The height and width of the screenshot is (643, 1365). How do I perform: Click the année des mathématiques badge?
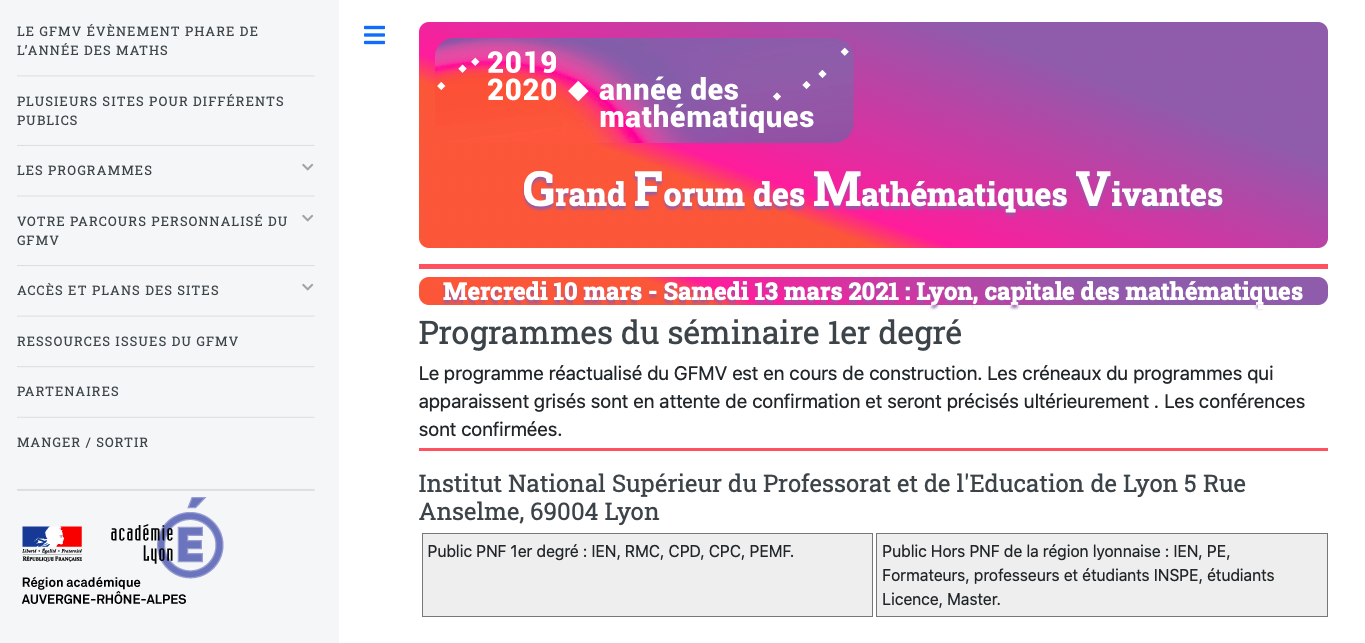[644, 90]
